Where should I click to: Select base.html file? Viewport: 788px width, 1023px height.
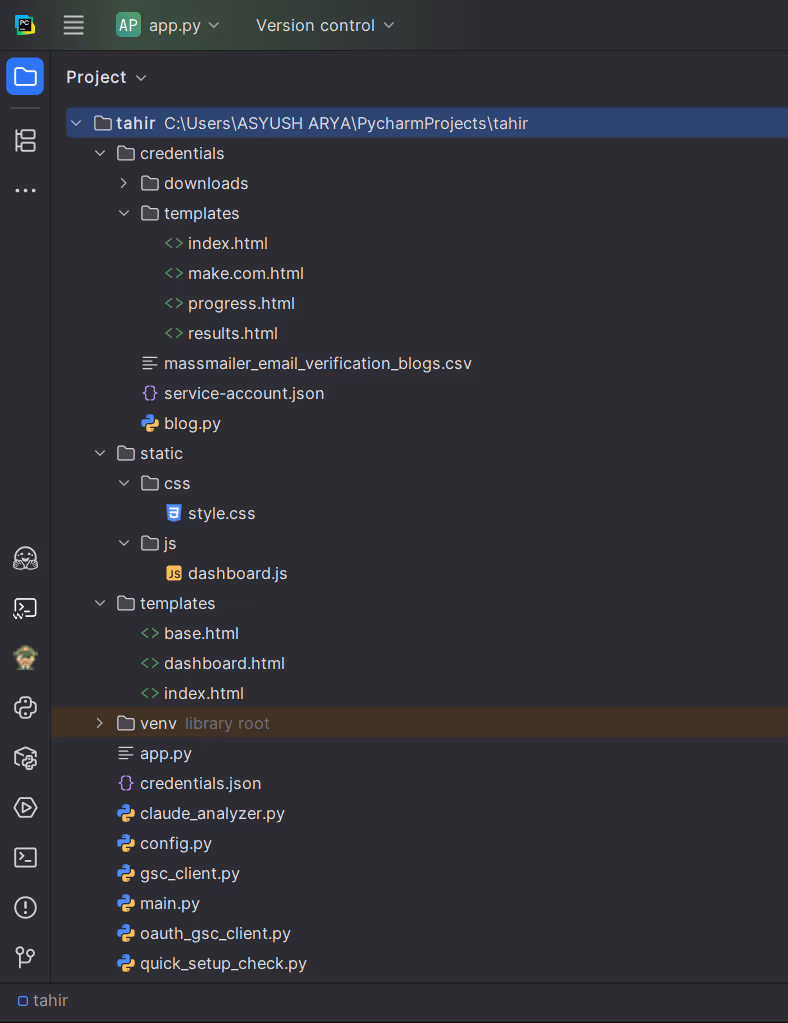tap(202, 634)
